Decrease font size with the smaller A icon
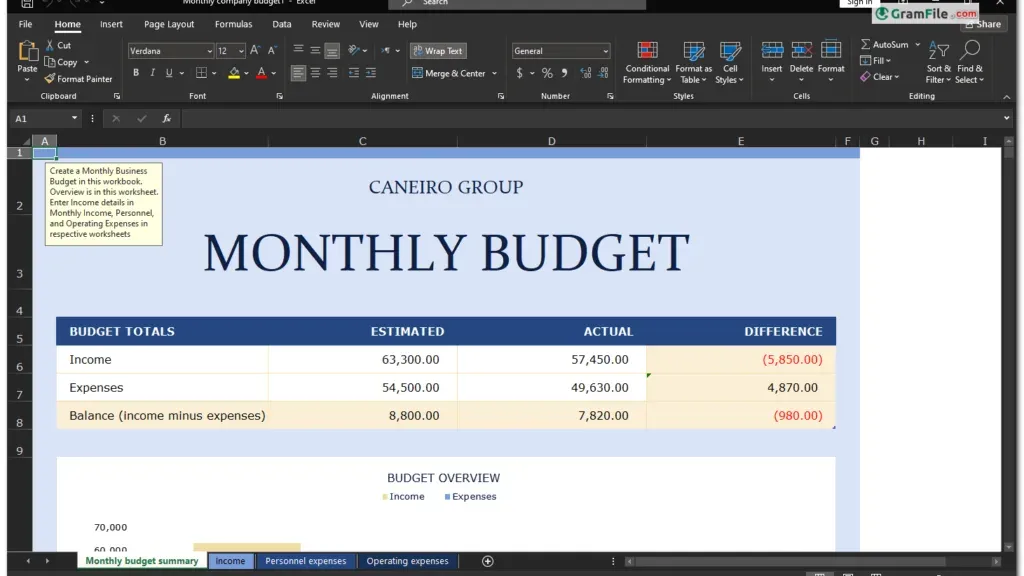This screenshot has width=1024, height=576. pos(272,50)
